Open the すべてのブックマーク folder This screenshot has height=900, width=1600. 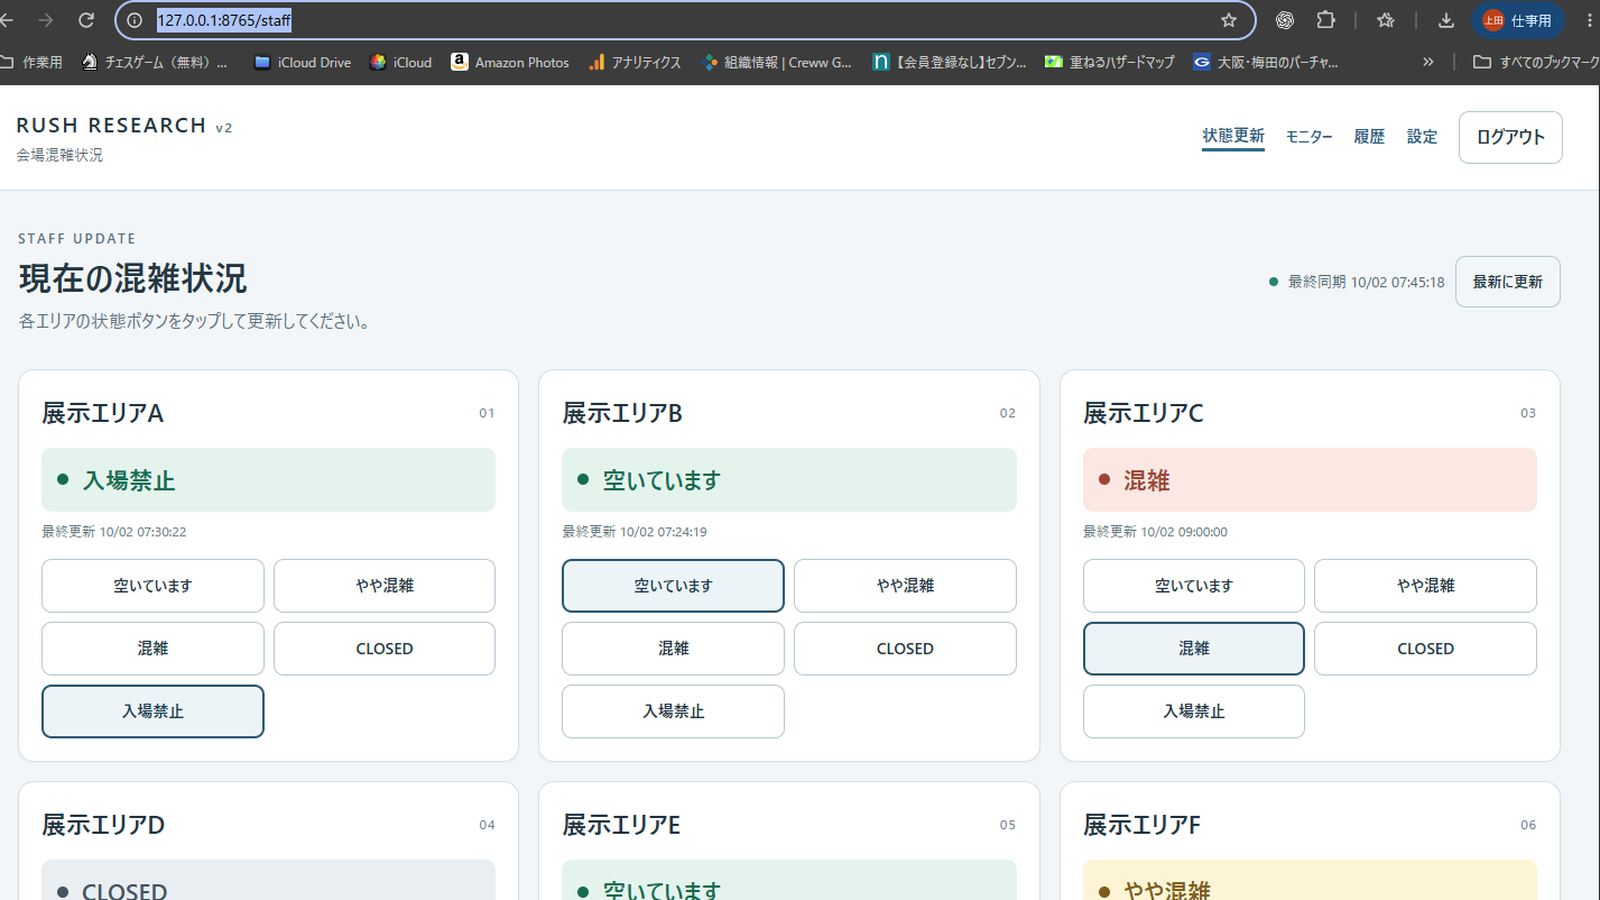pyautogui.click(x=1536, y=62)
